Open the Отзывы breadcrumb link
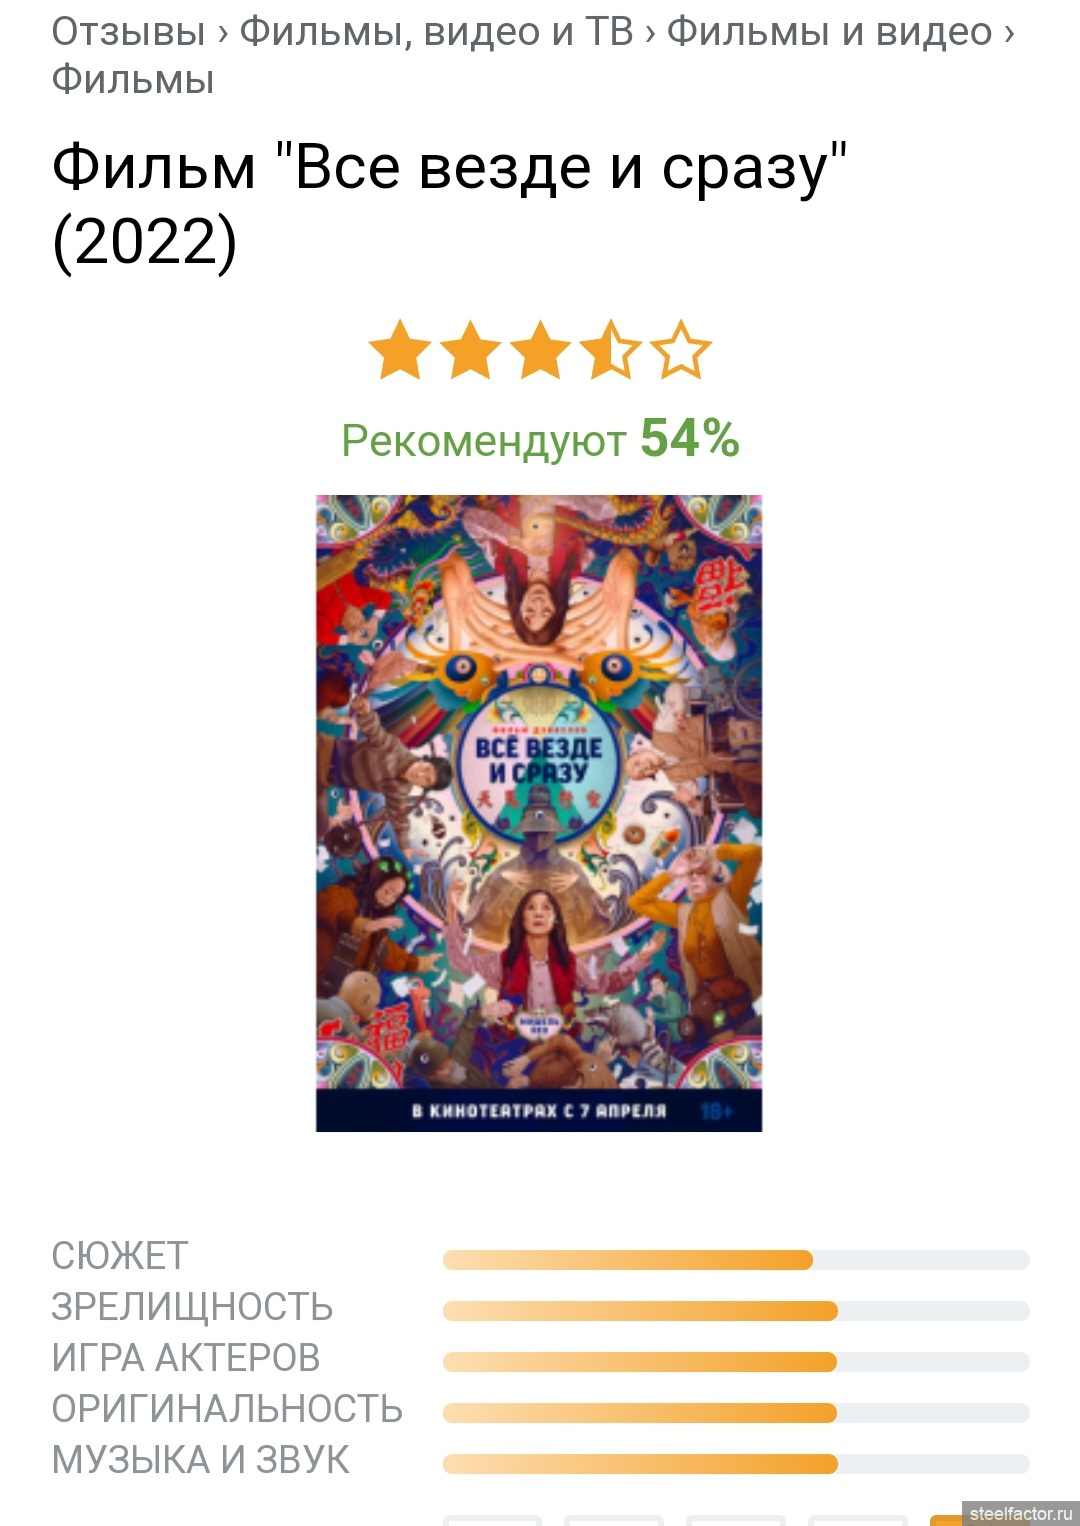Viewport: 1080px width, 1526px height. point(129,32)
